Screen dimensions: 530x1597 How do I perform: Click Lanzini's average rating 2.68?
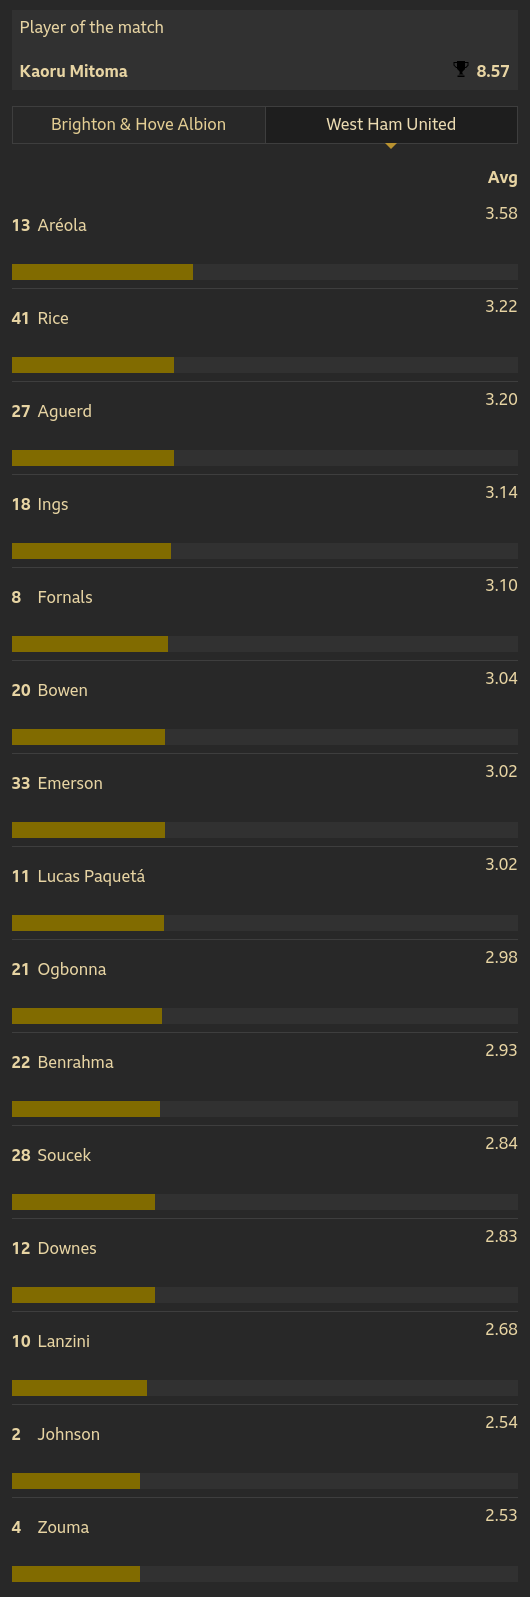pos(501,1329)
